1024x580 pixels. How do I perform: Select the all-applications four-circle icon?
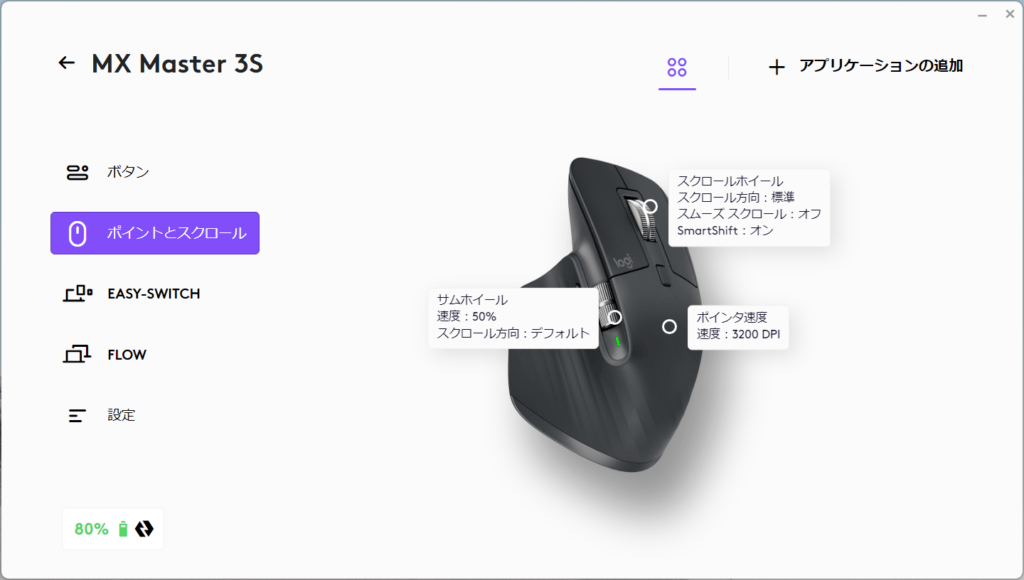[x=677, y=67]
